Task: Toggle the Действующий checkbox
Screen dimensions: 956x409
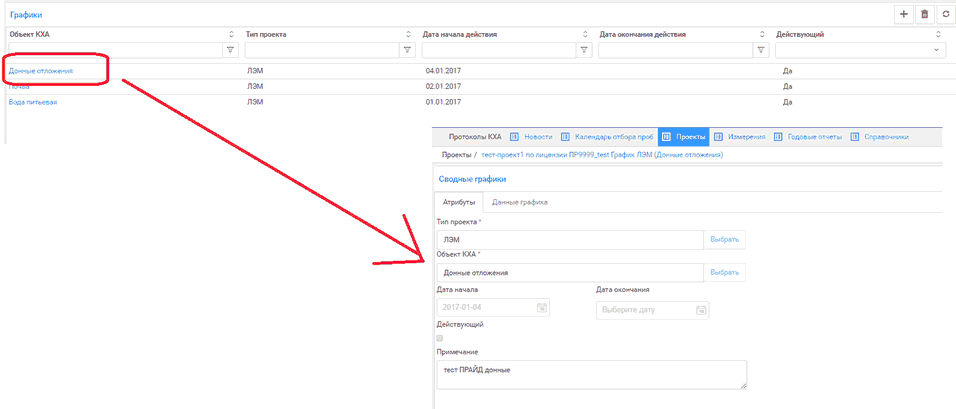Action: coord(441,339)
